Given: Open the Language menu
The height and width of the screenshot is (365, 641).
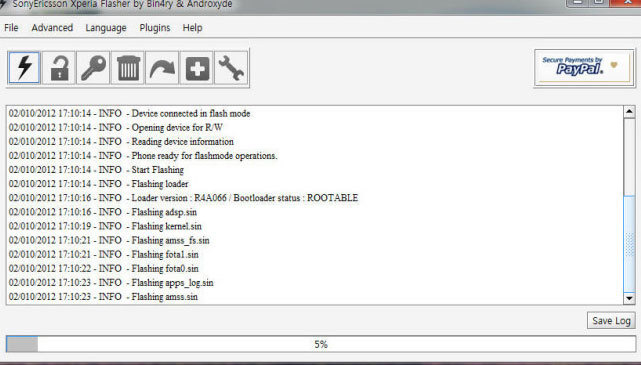Looking at the screenshot, I should (x=106, y=28).
